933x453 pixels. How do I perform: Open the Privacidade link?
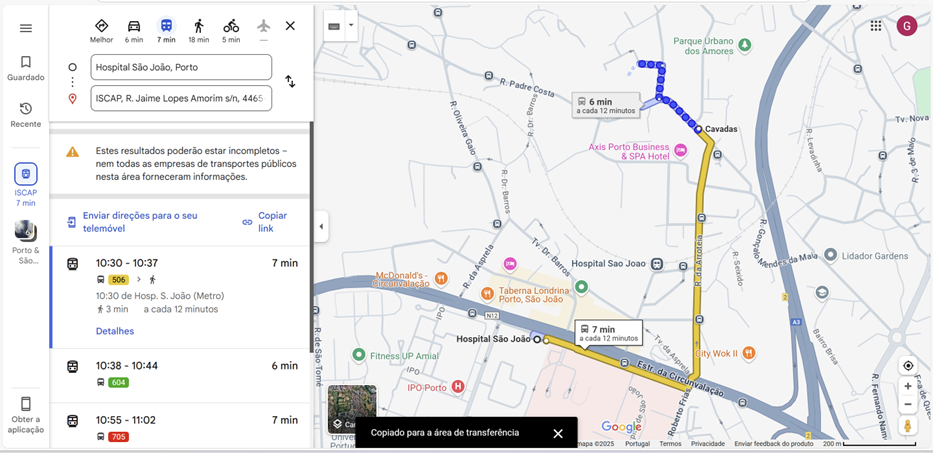(x=707, y=444)
